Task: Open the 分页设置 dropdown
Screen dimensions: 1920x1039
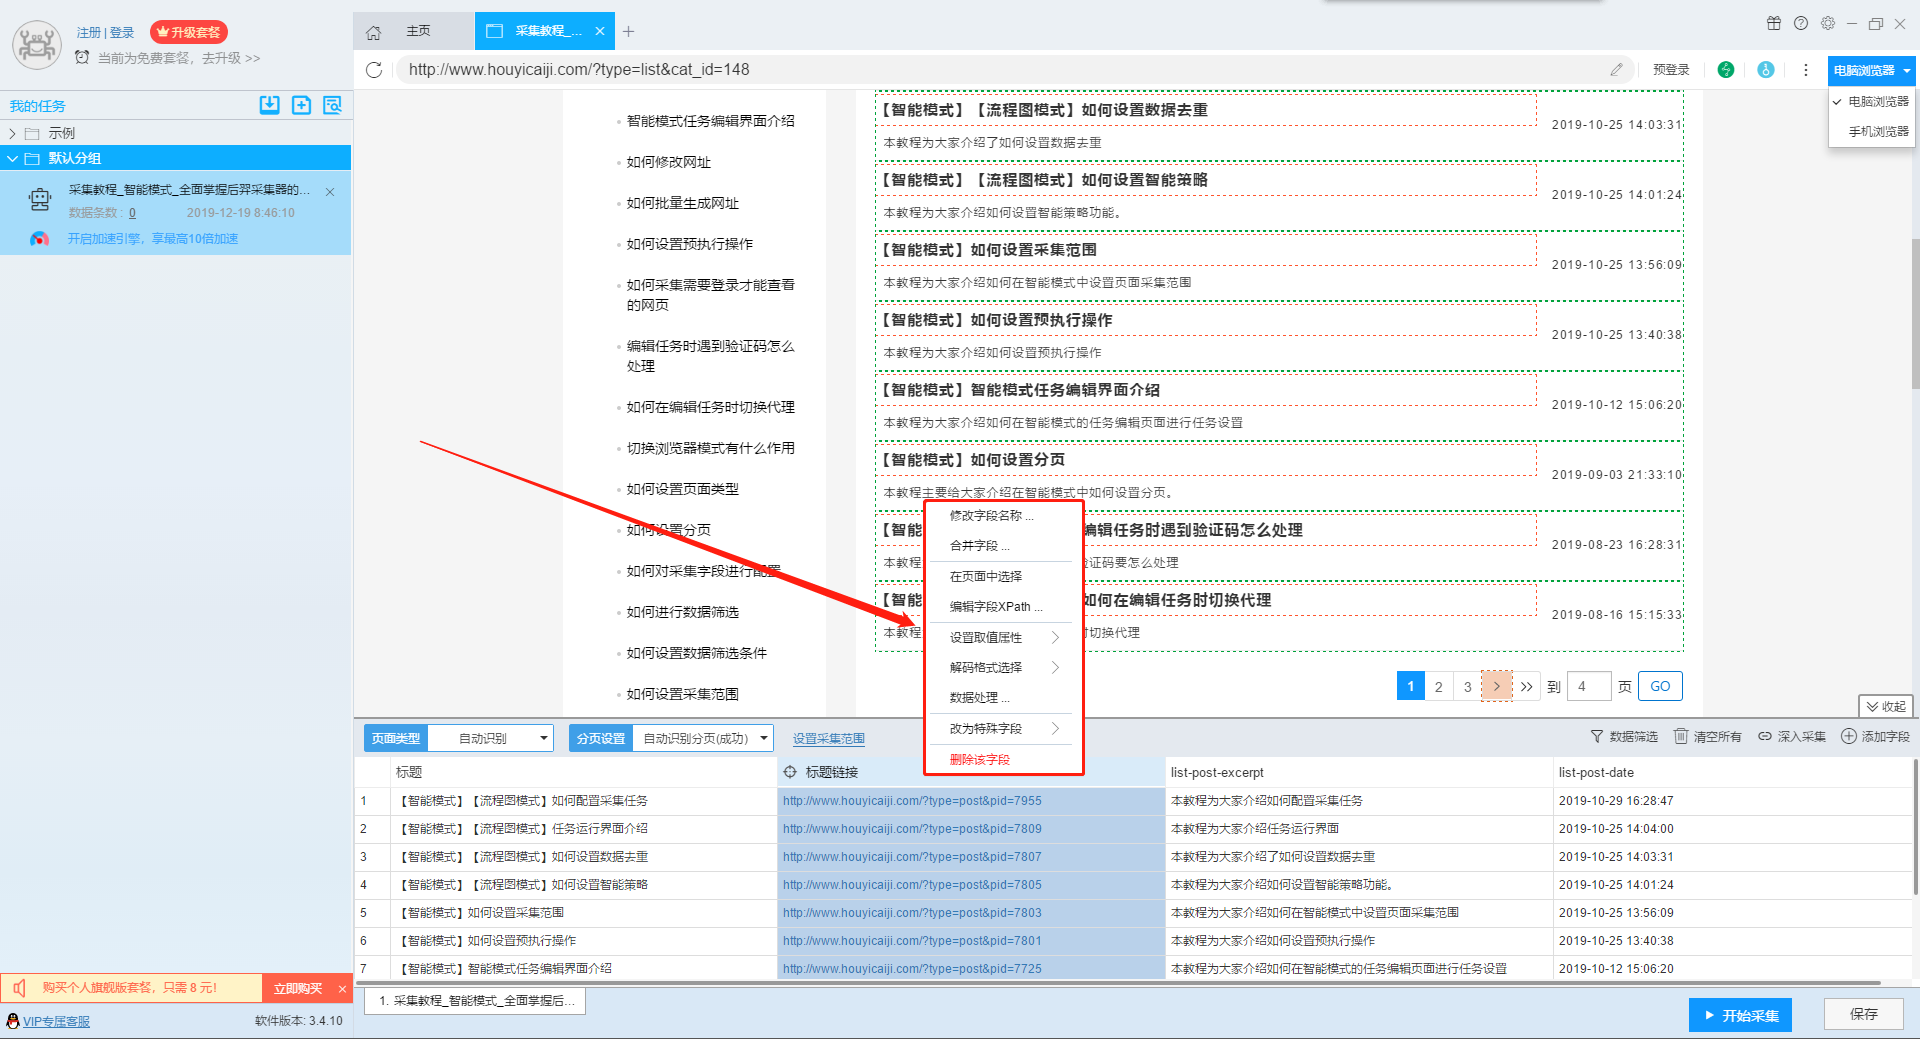Action: pos(703,738)
